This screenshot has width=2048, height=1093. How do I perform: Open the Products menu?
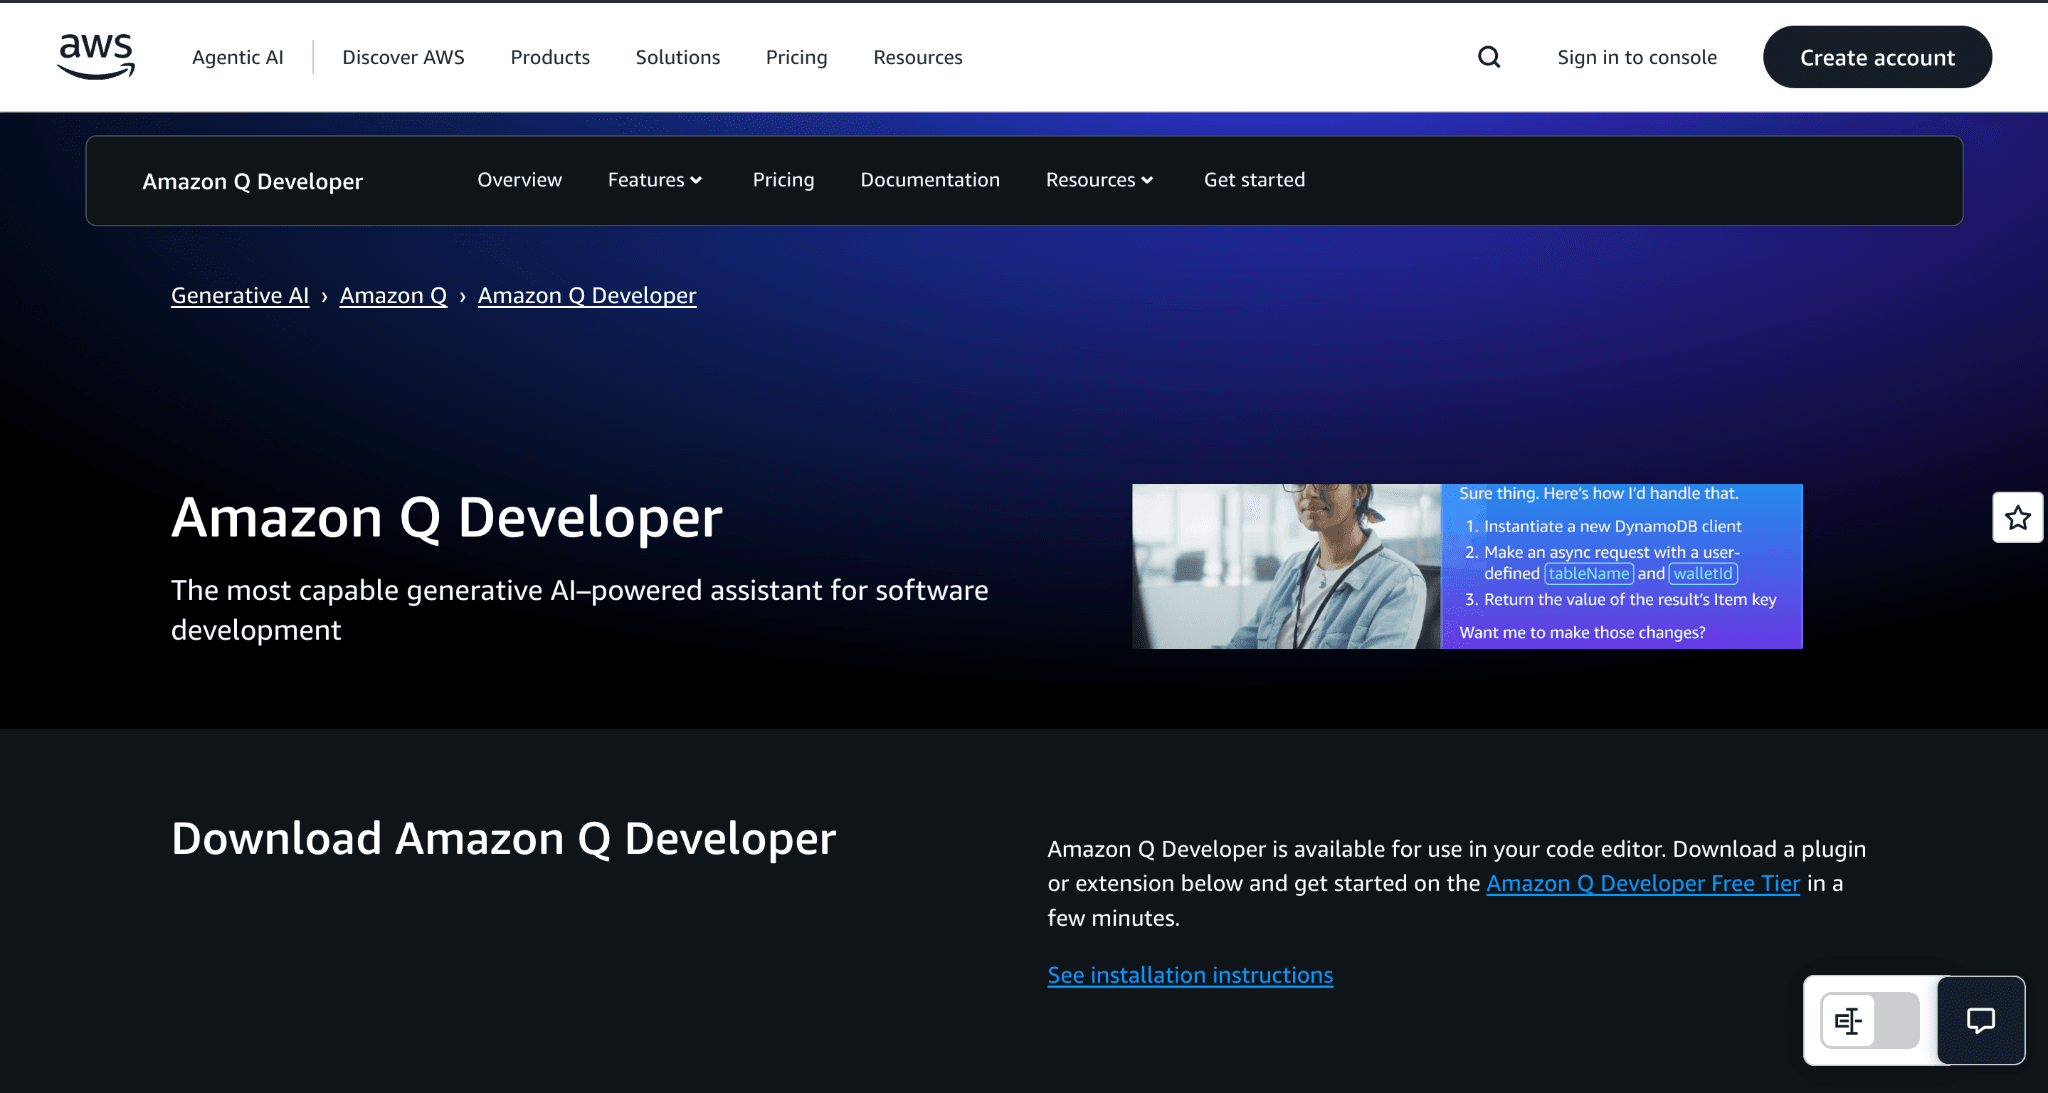pos(550,57)
